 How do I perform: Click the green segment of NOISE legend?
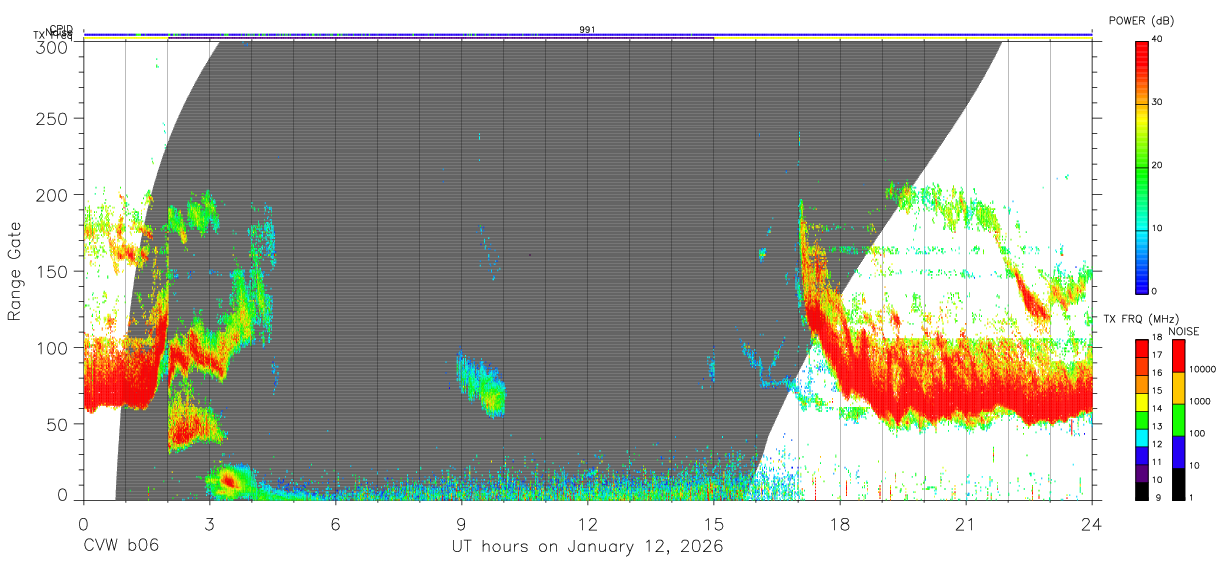coord(1178,419)
